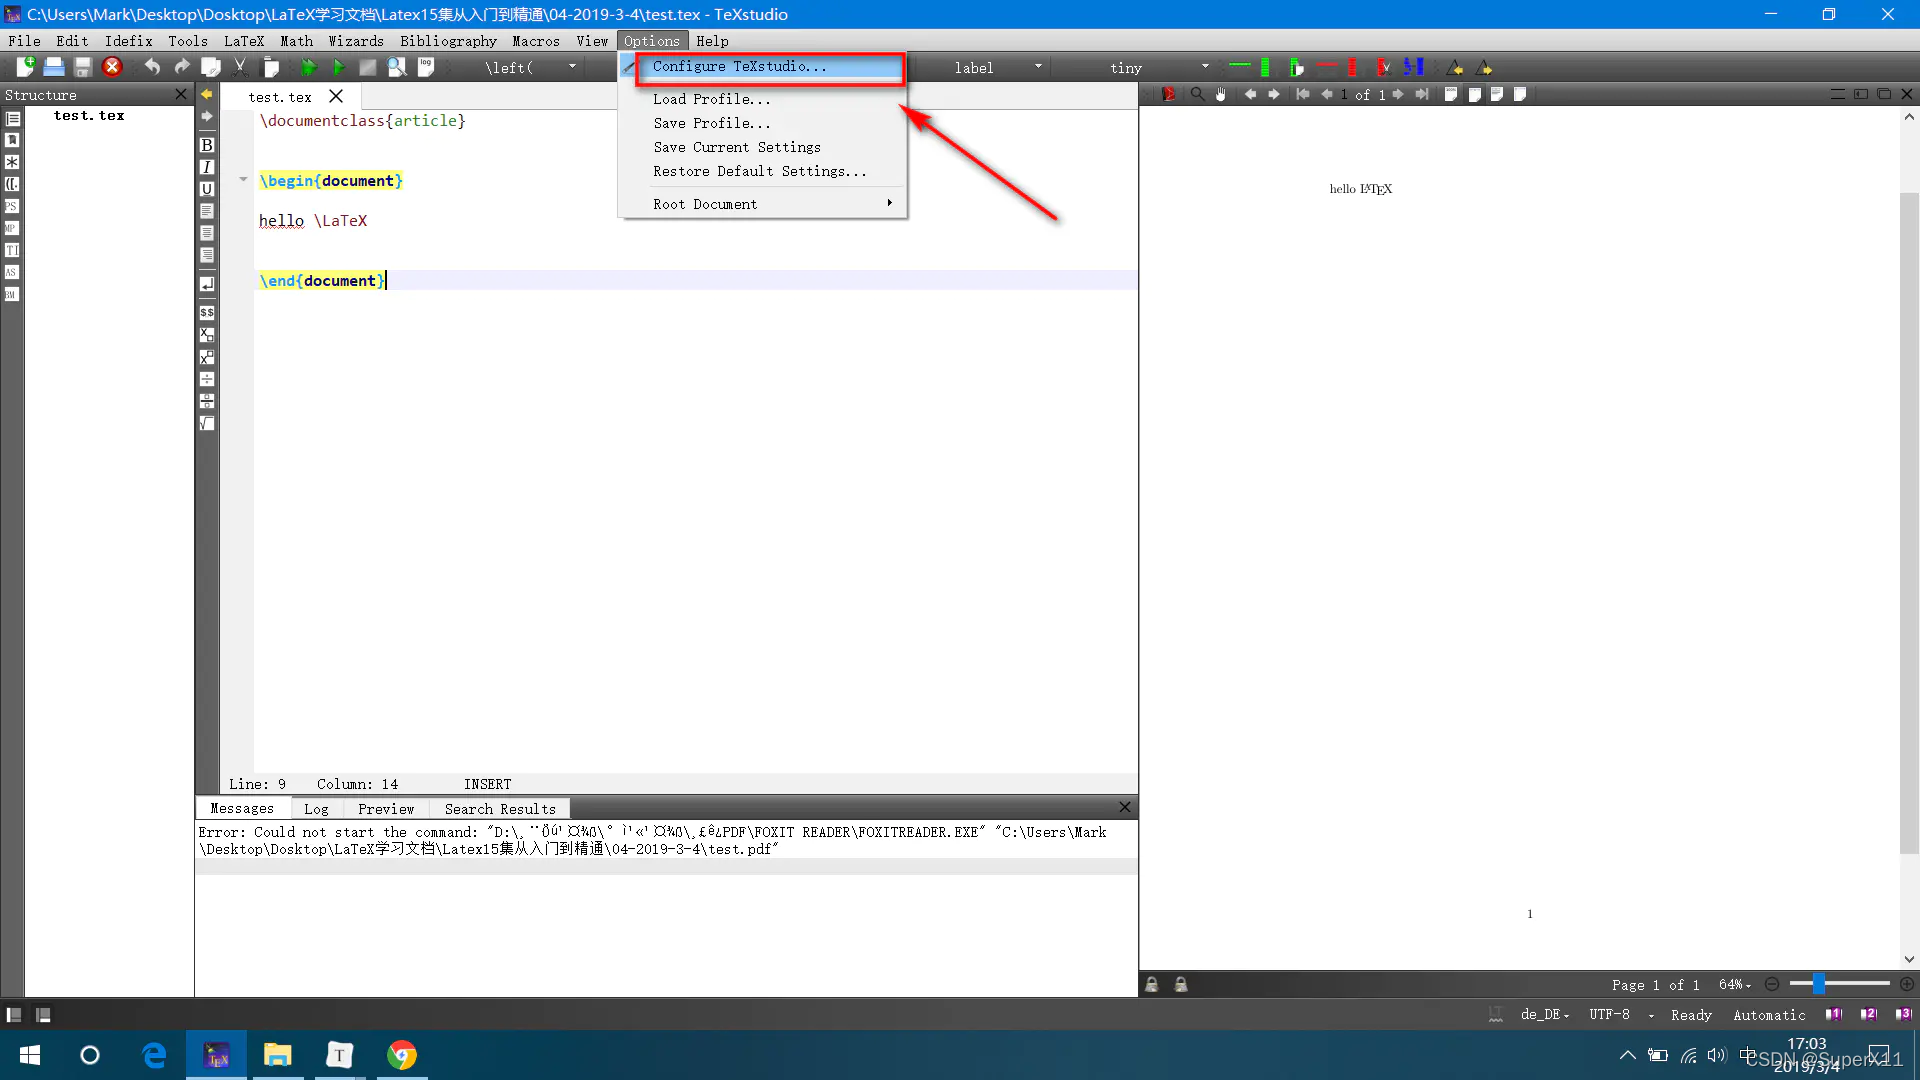This screenshot has height=1080, width=1920.
Task: Select Restore Default Settings entry
Action: pos(763,171)
